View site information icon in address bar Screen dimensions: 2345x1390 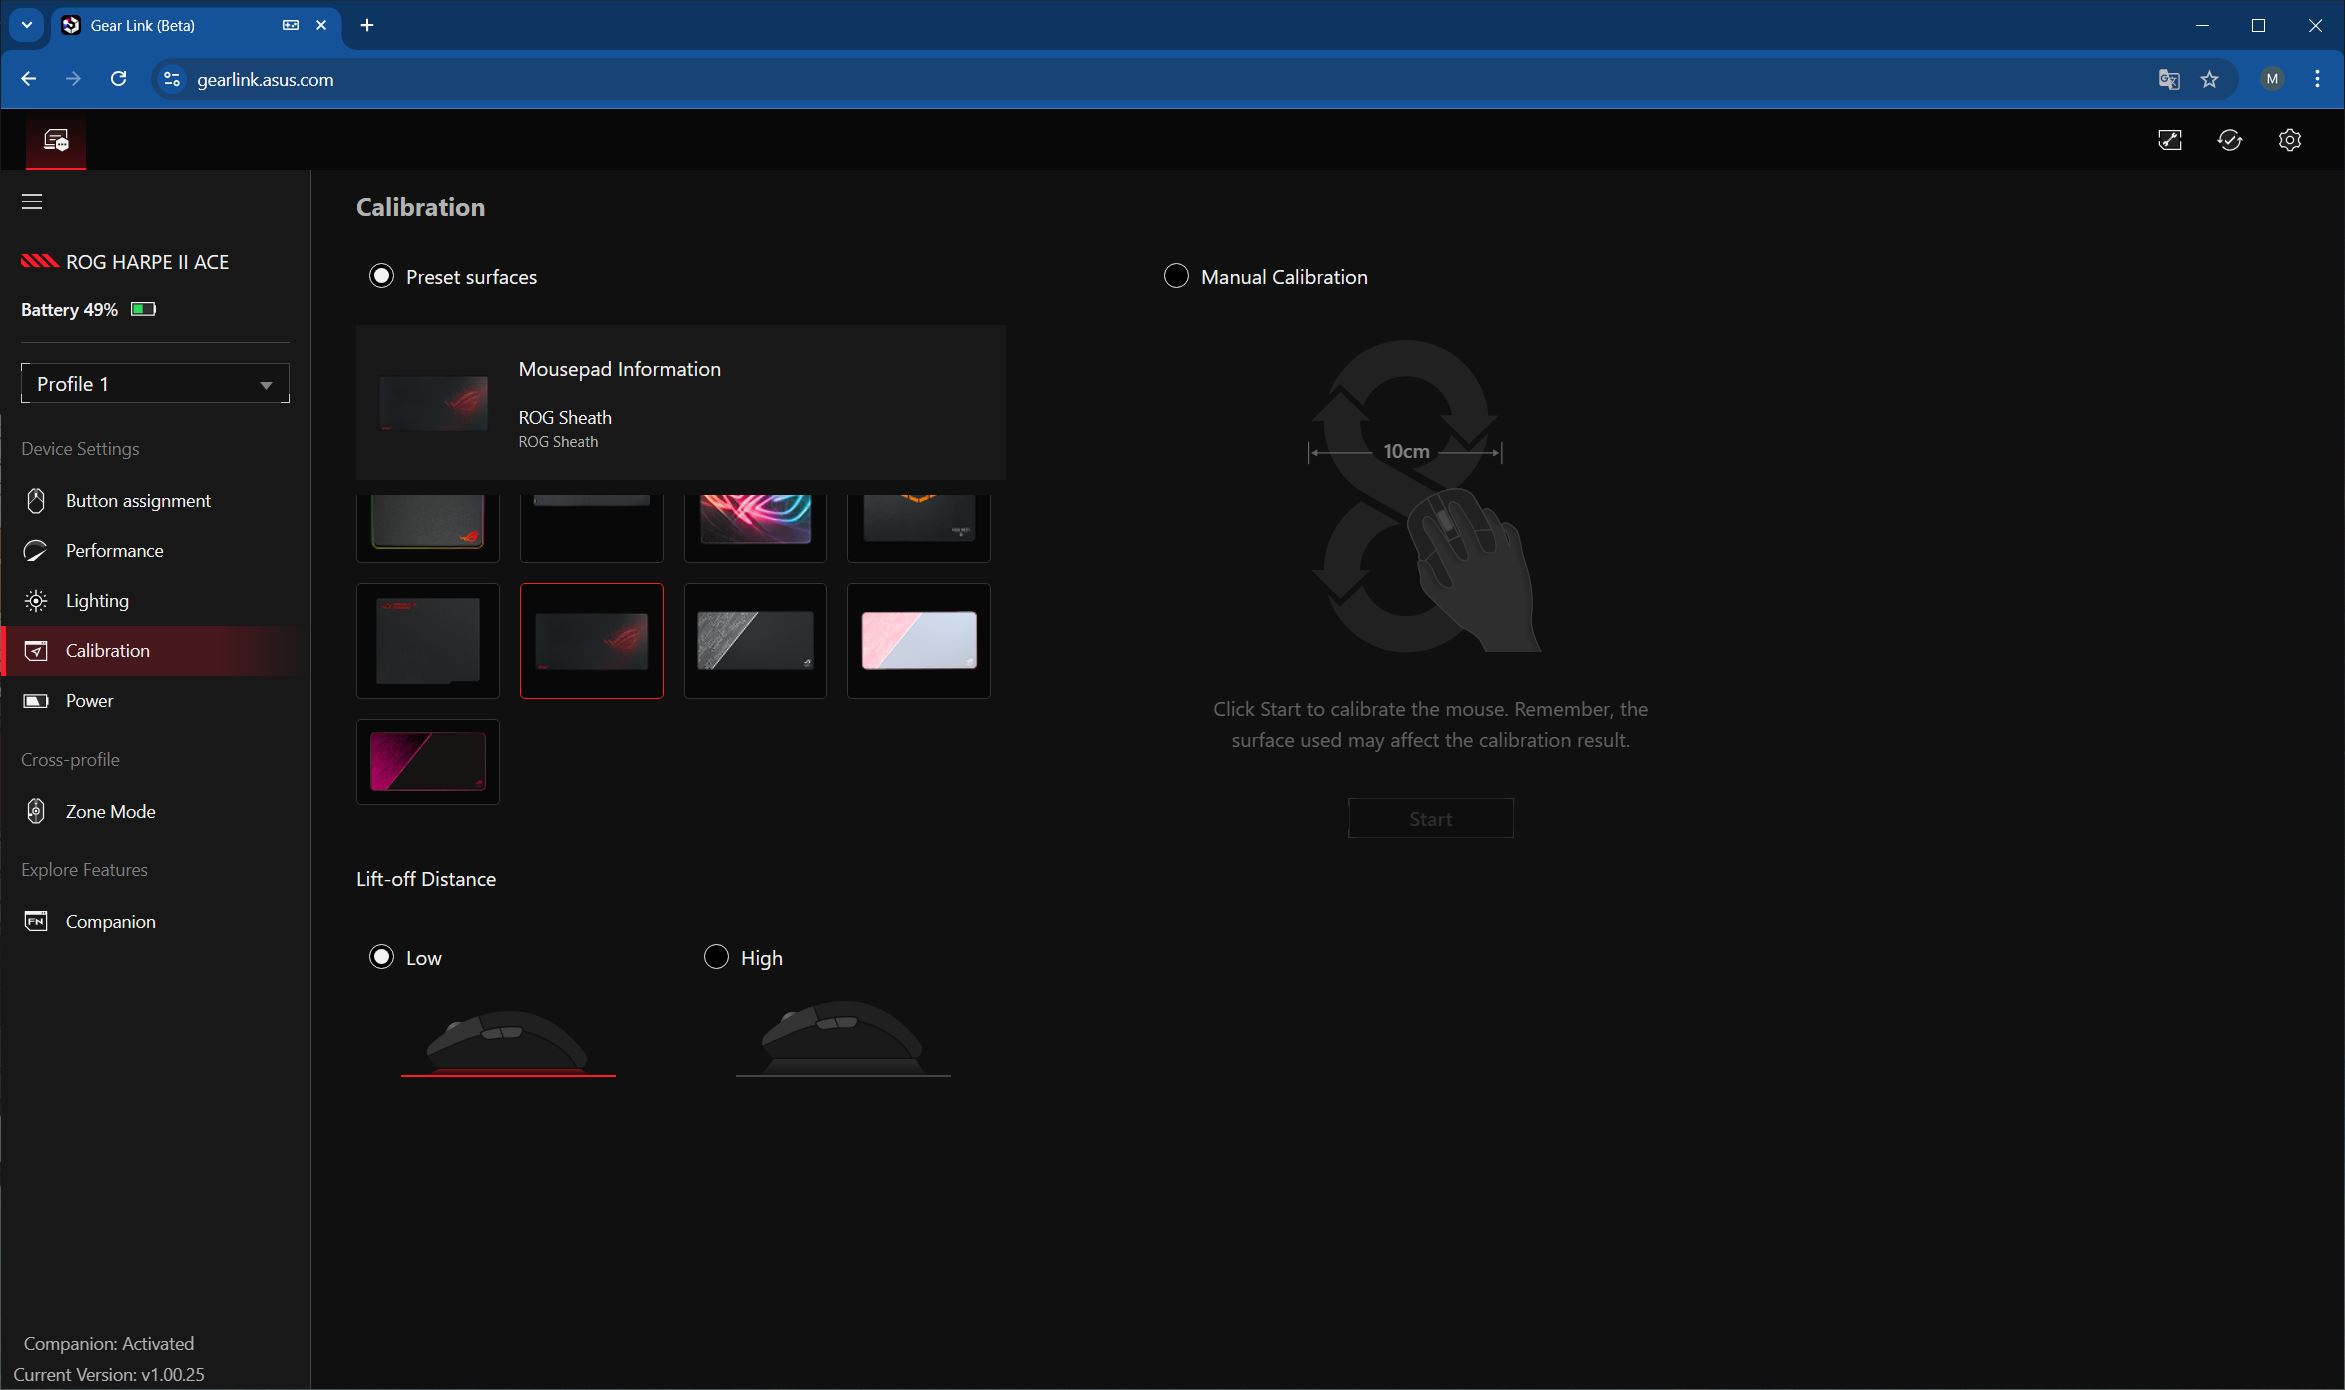(172, 79)
